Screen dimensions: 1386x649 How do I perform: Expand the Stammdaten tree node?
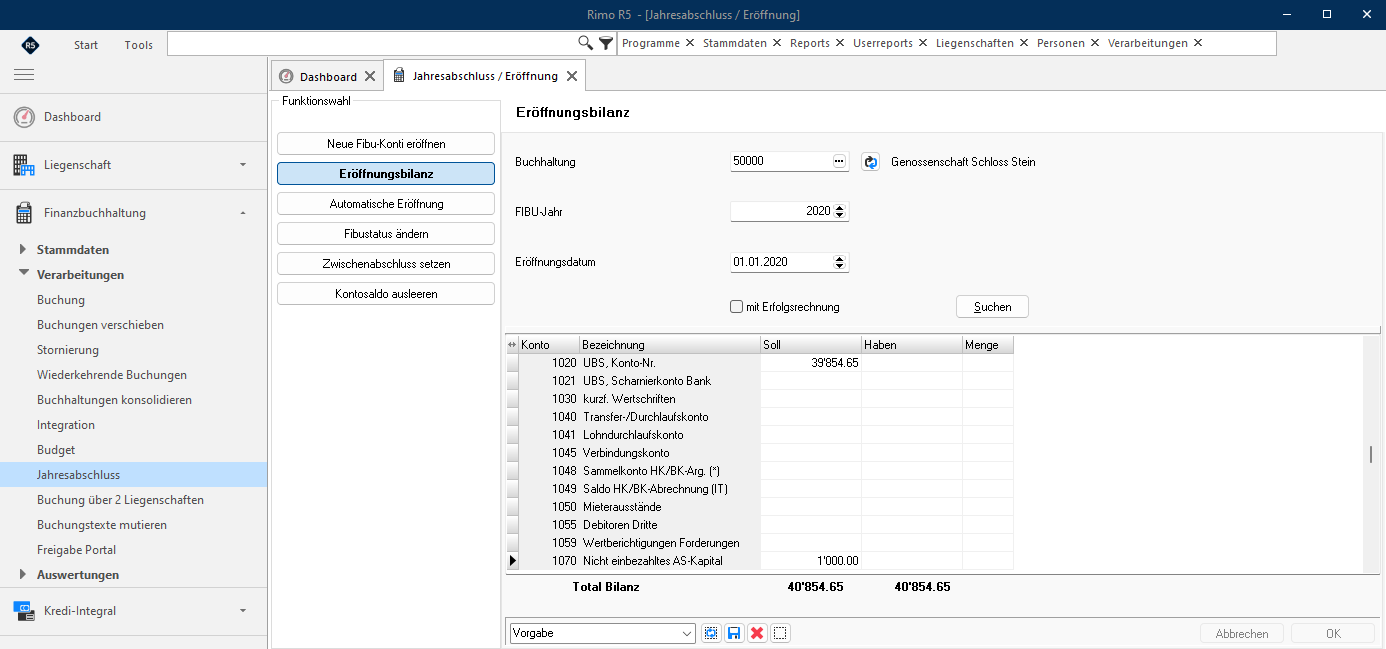pos(24,250)
